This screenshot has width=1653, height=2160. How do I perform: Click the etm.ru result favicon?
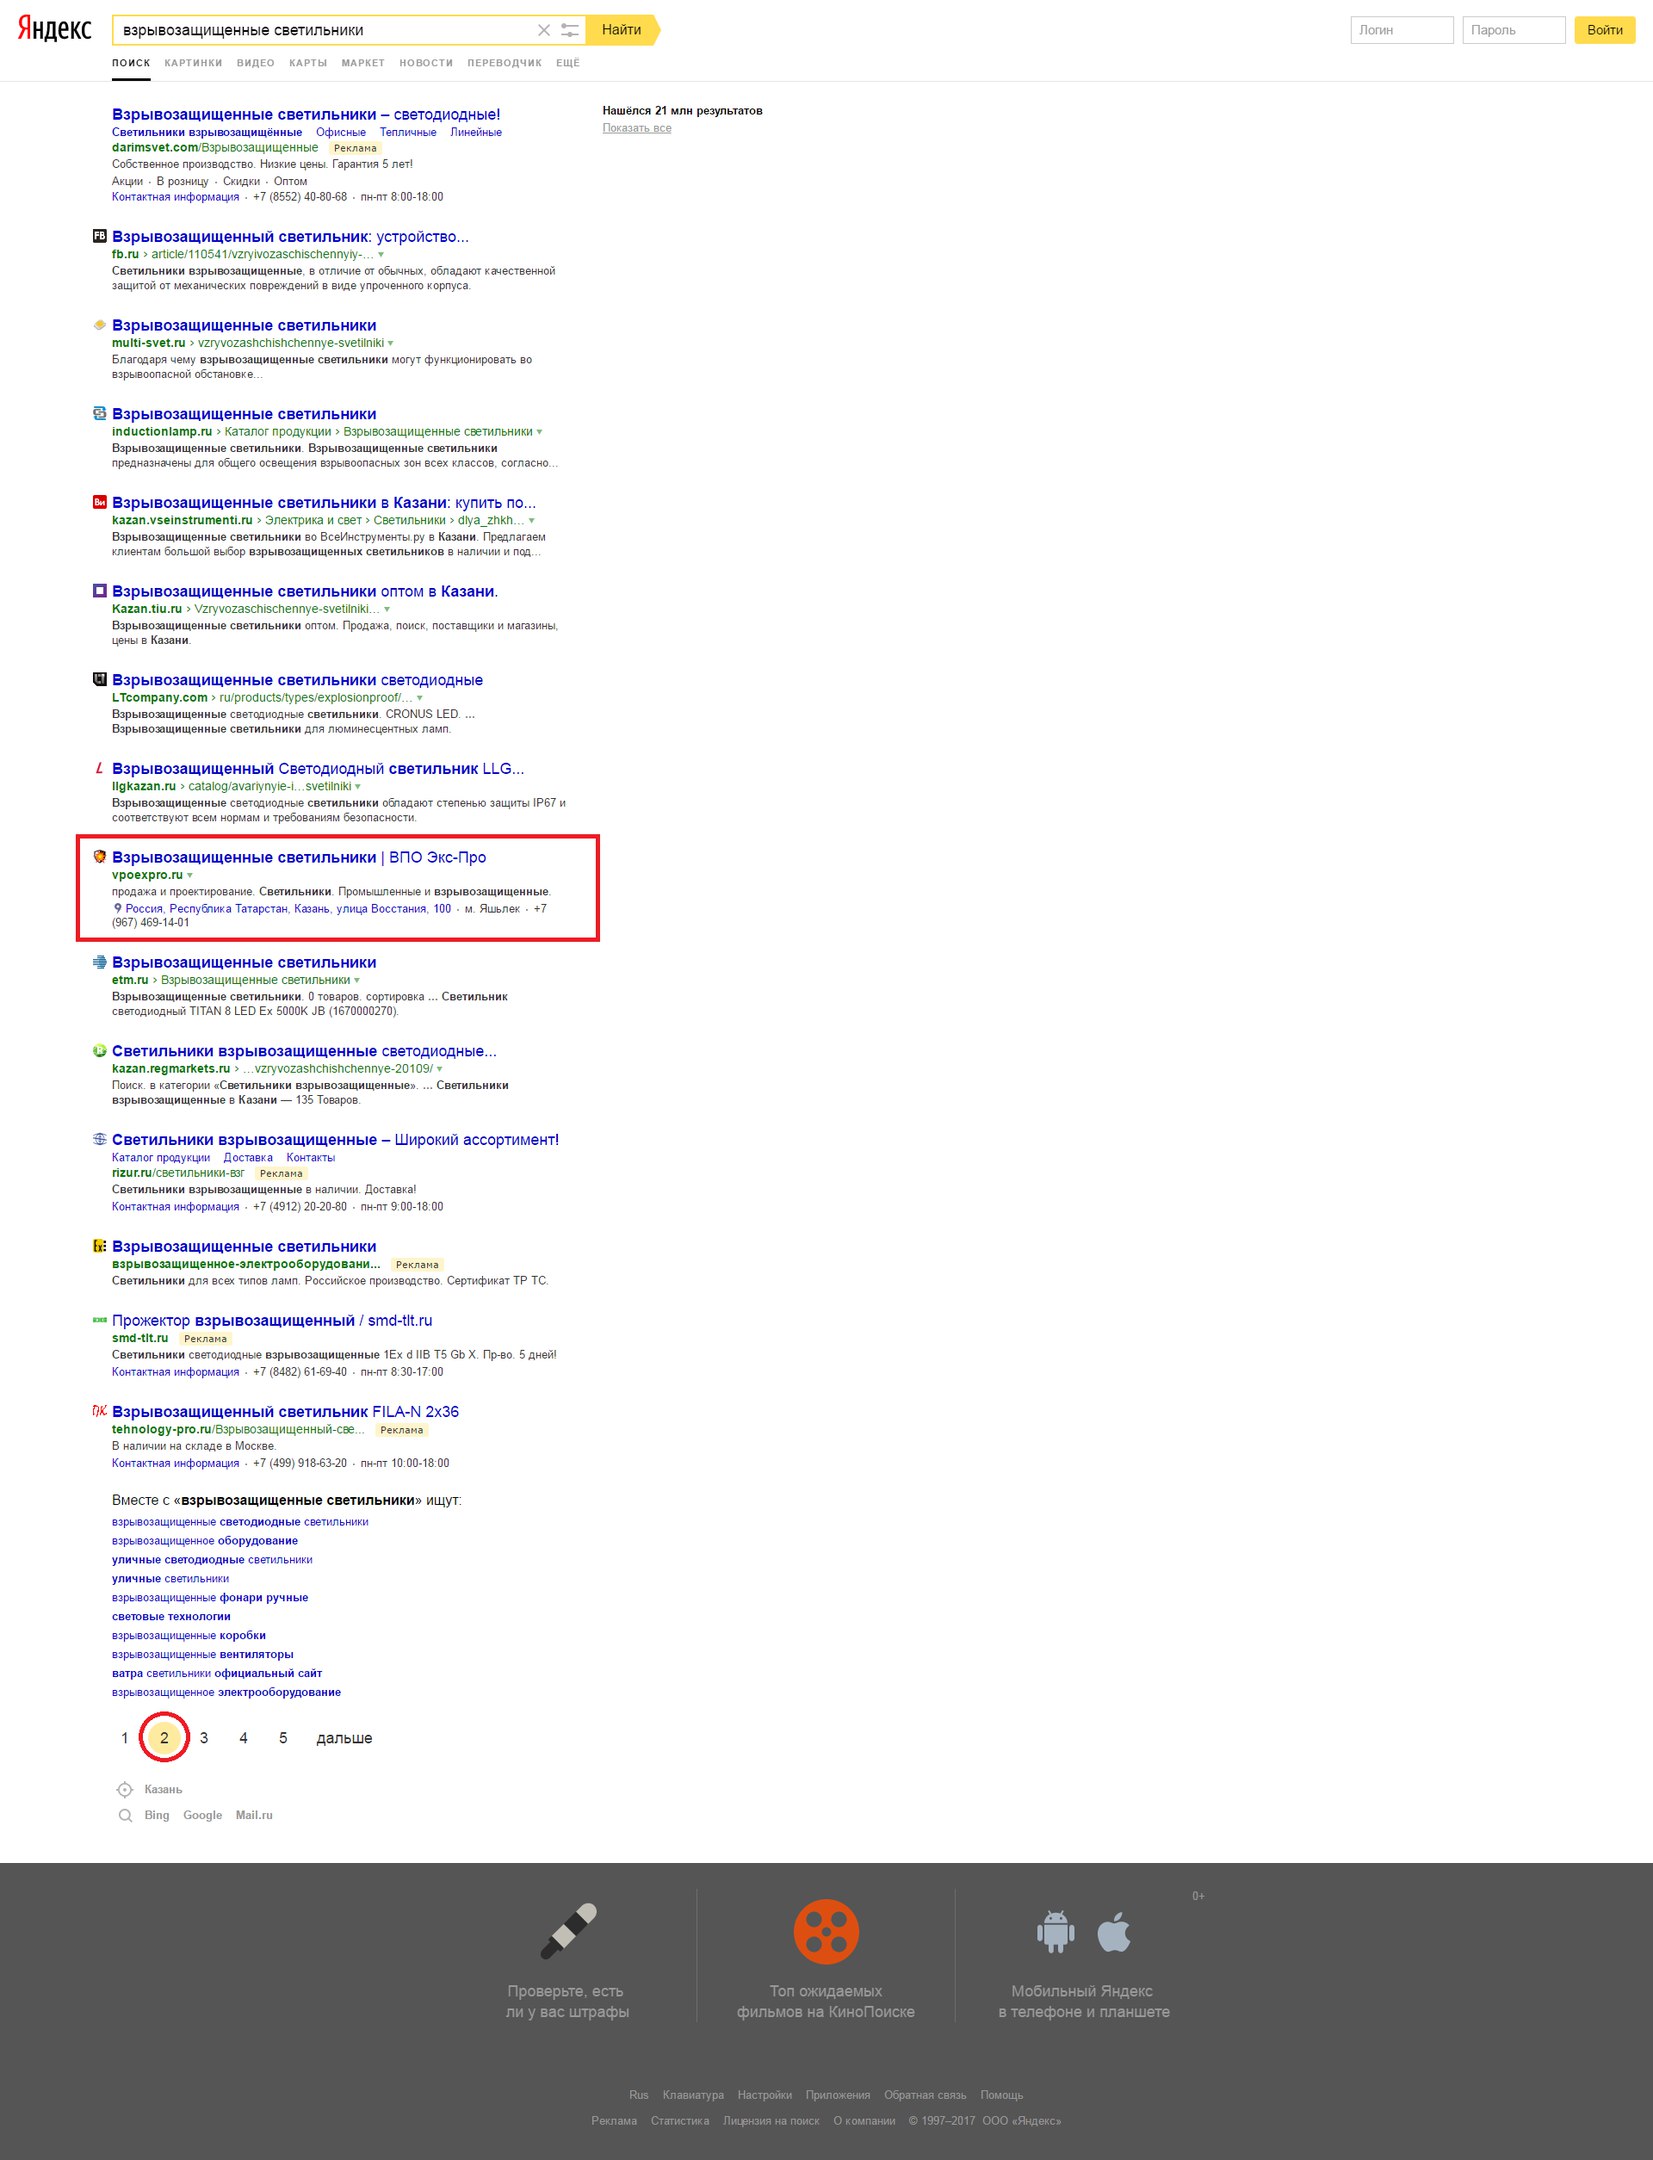[99, 963]
